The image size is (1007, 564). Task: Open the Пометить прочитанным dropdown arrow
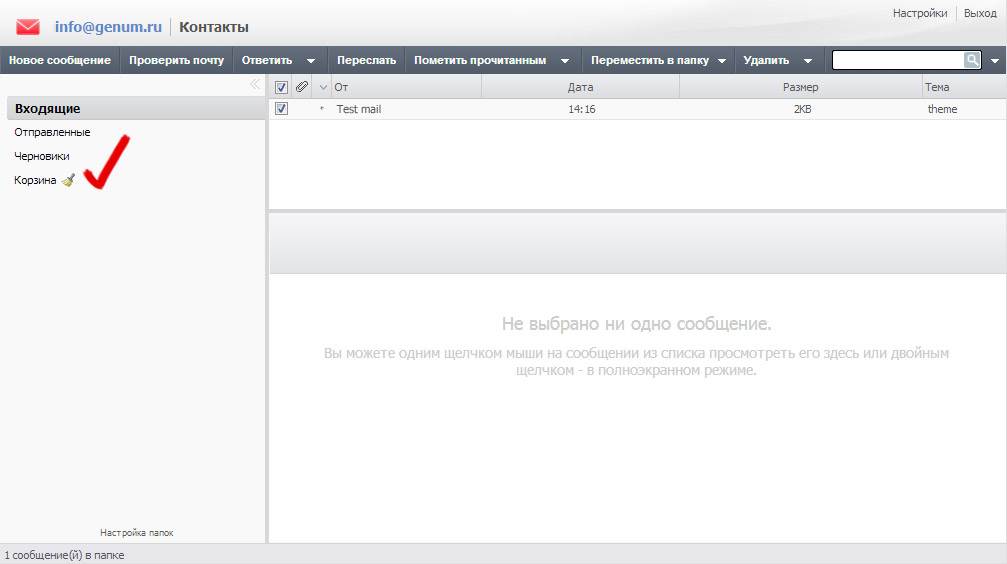(565, 61)
